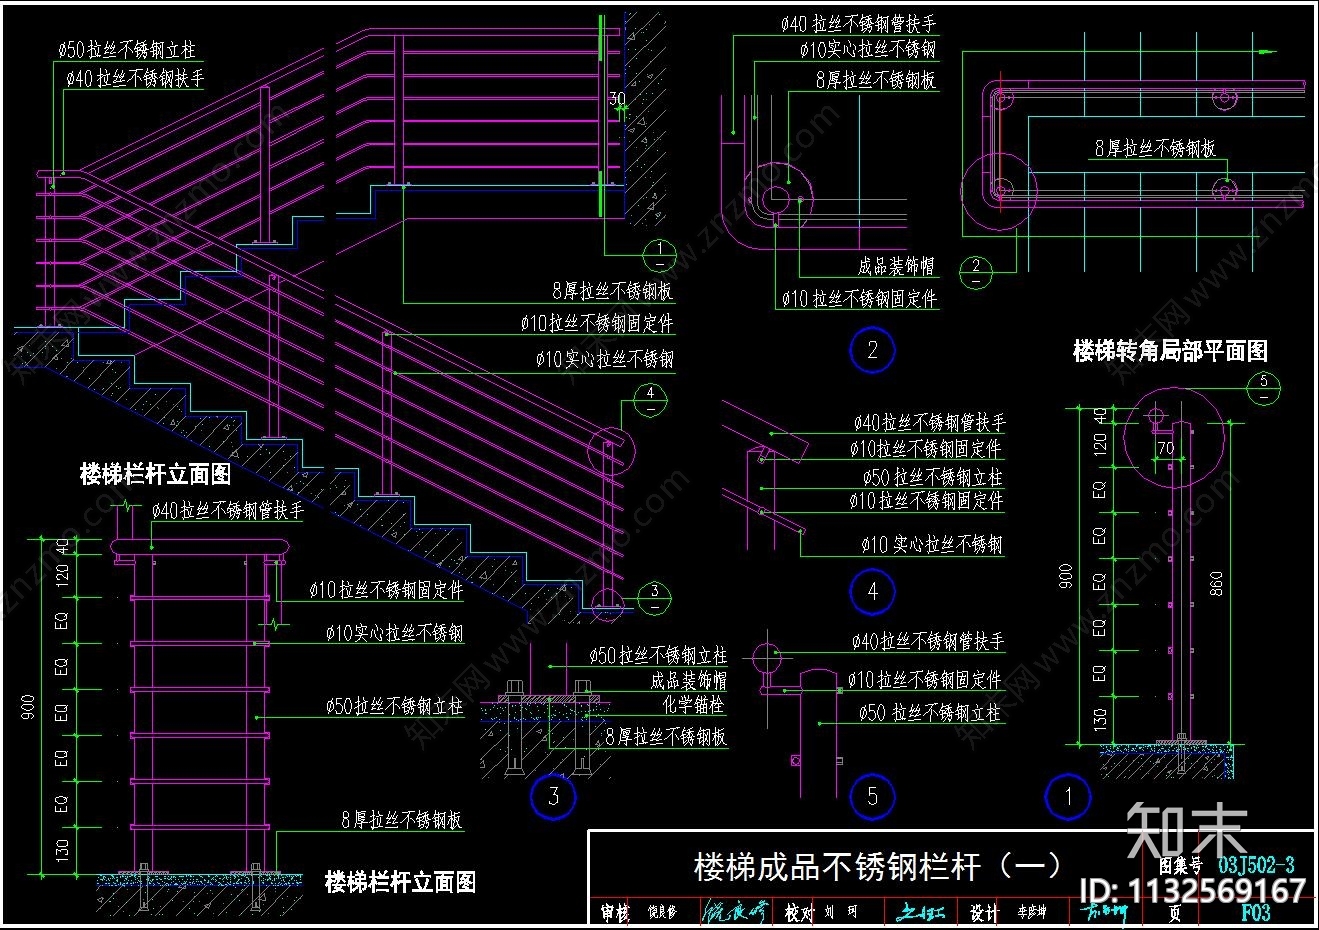The width and height of the screenshot is (1319, 930).
Task: Select the "设计" title block label
Action: tap(983, 912)
